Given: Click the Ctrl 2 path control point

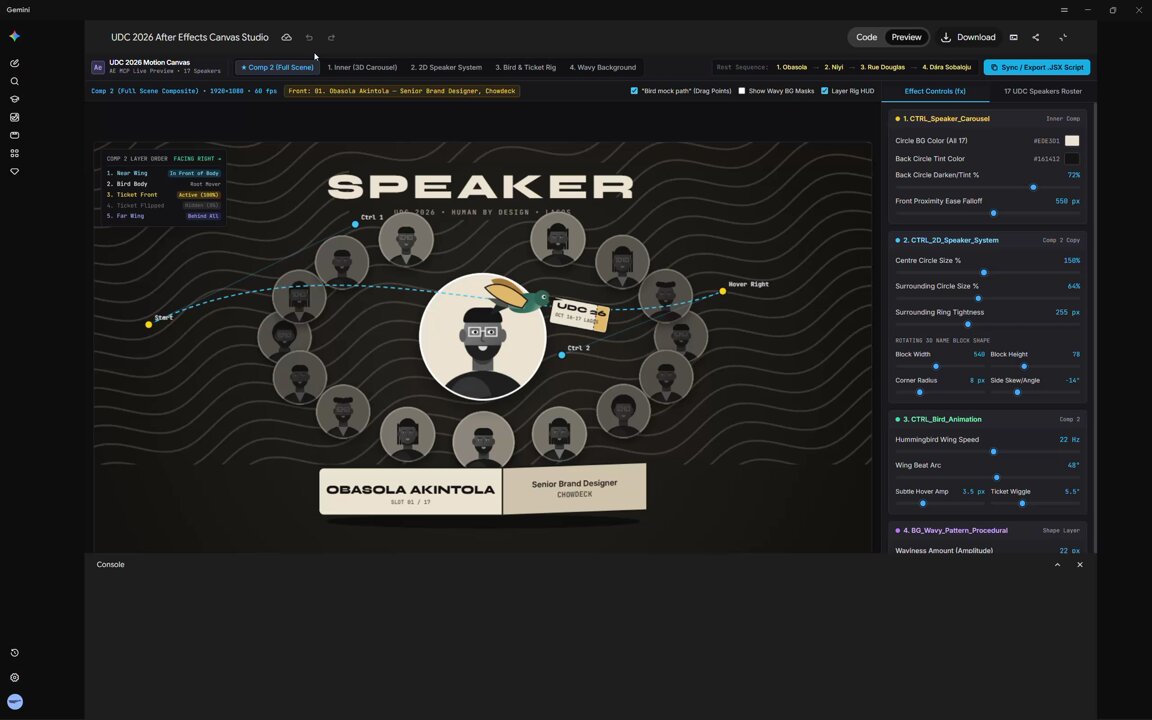Looking at the screenshot, I should [x=562, y=355].
